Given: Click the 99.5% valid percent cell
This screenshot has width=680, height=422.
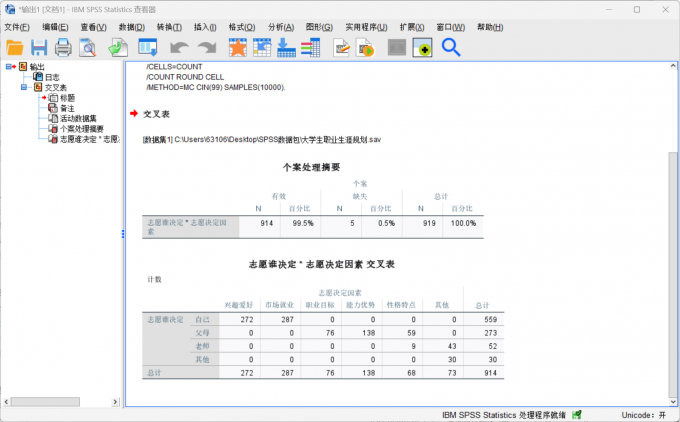Looking at the screenshot, I should click(303, 223).
